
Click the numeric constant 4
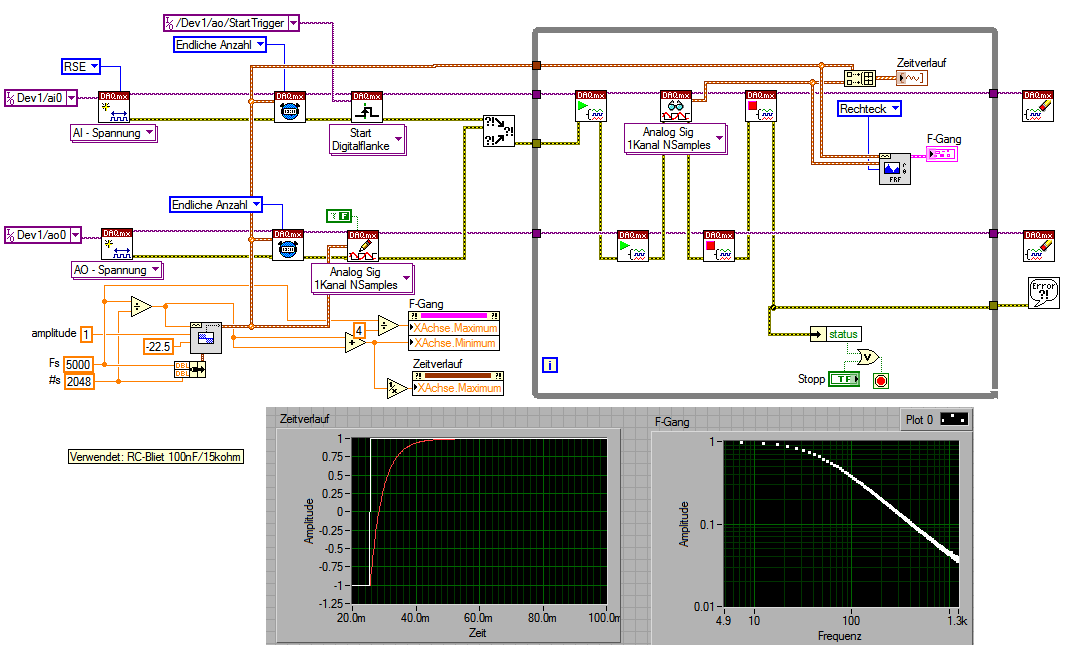359,330
